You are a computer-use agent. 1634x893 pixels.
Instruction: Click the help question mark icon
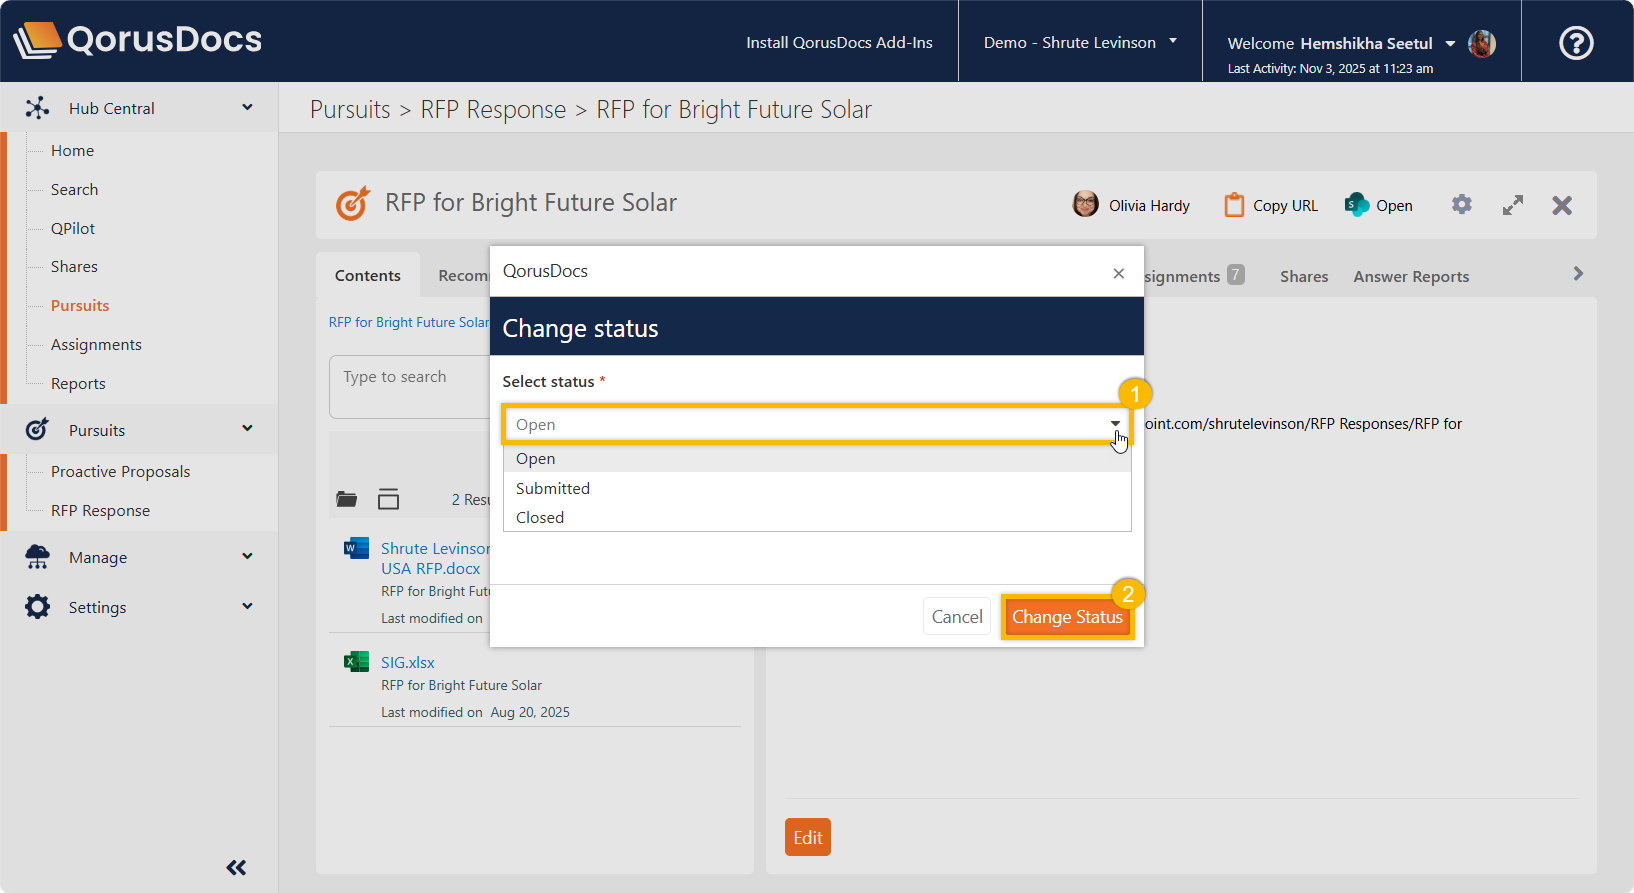(x=1576, y=43)
